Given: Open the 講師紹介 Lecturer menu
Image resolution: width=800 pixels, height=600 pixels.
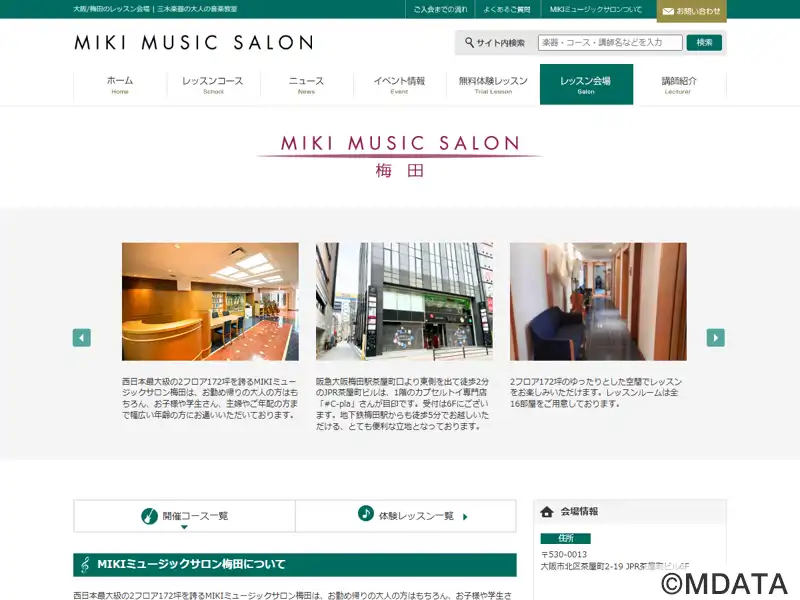Looking at the screenshot, I should click(680, 84).
